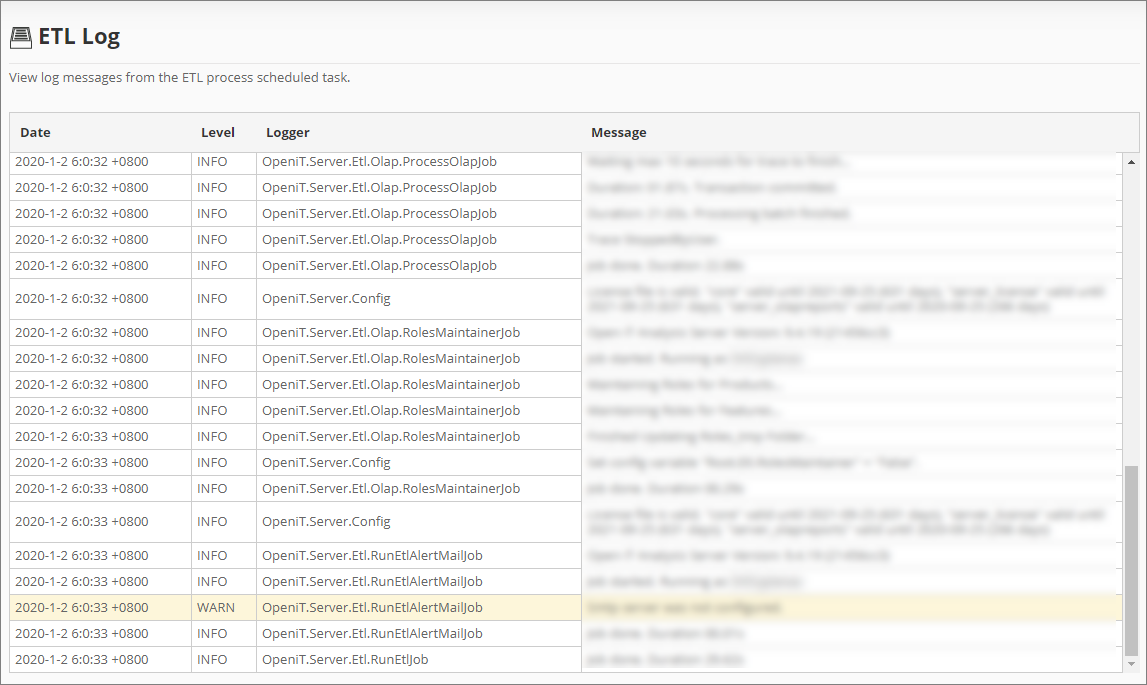Select the date cell of the WARN row
This screenshot has width=1147, height=685.
click(x=81, y=607)
